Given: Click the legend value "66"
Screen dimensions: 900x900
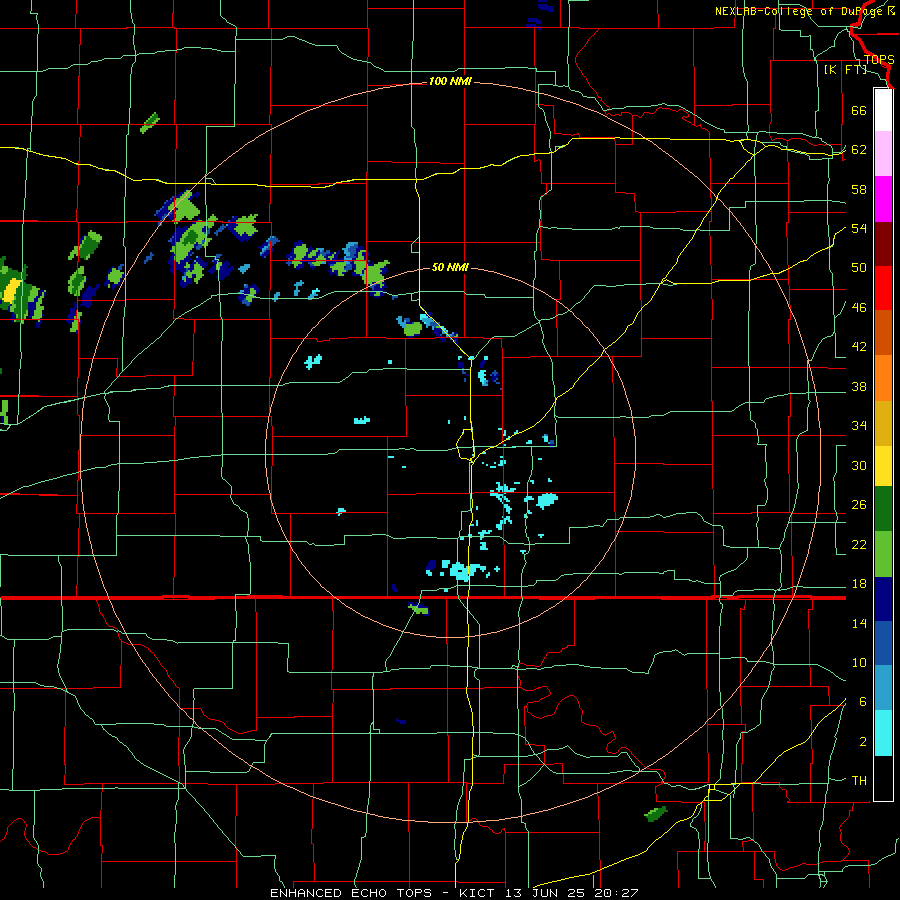Looking at the screenshot, I should pyautogui.click(x=859, y=110).
